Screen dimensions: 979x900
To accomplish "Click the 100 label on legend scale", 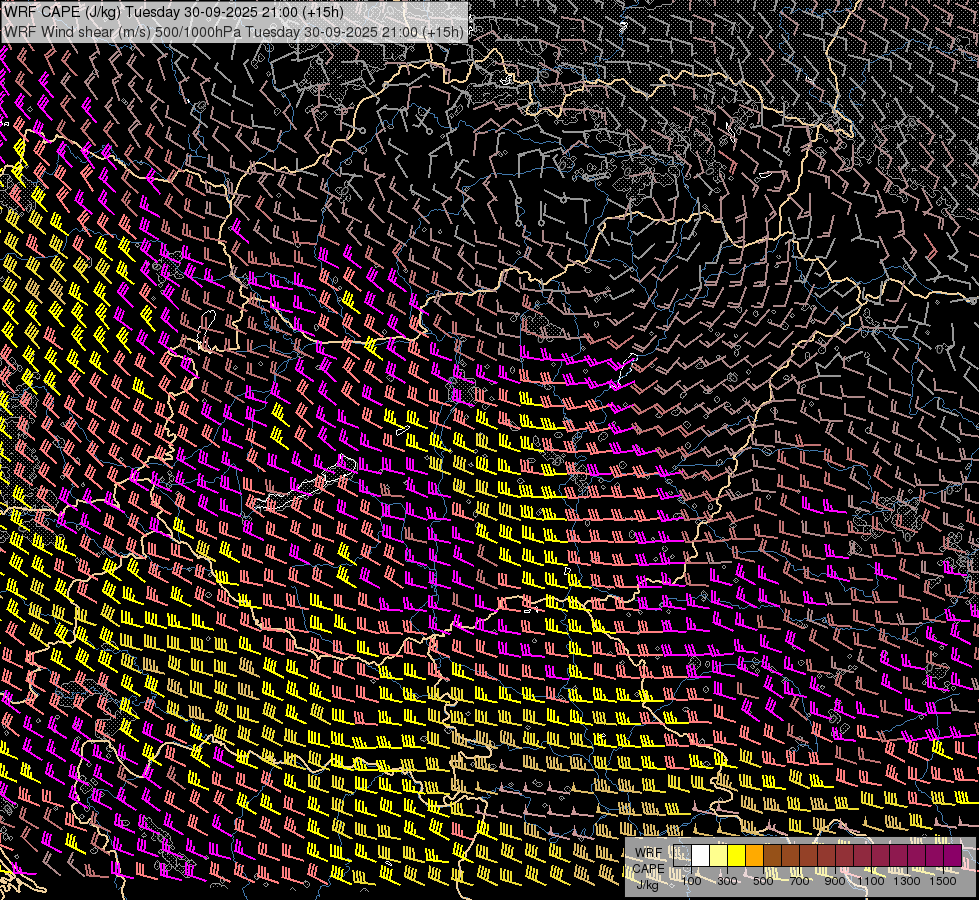I will click(691, 881).
